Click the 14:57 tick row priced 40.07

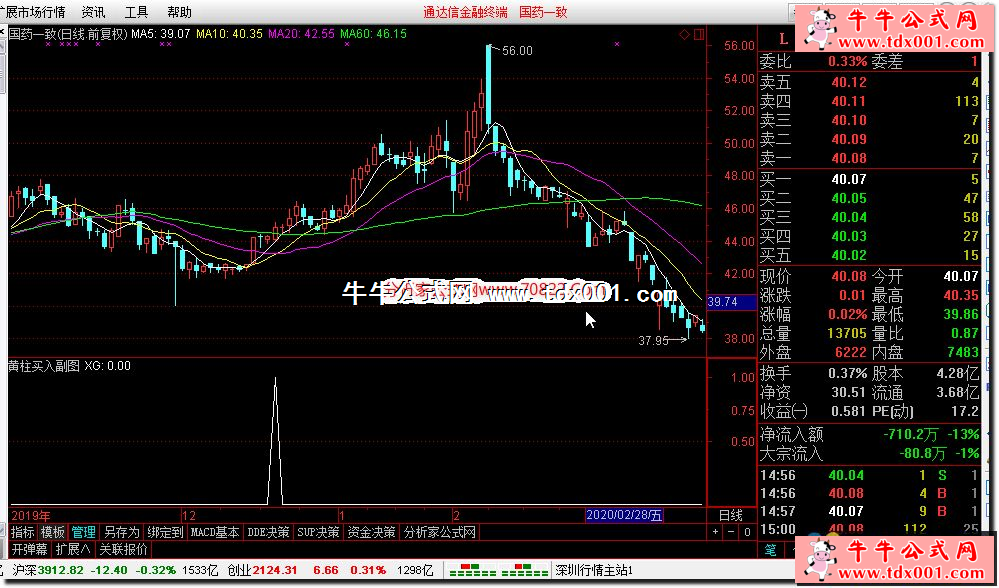pos(868,511)
